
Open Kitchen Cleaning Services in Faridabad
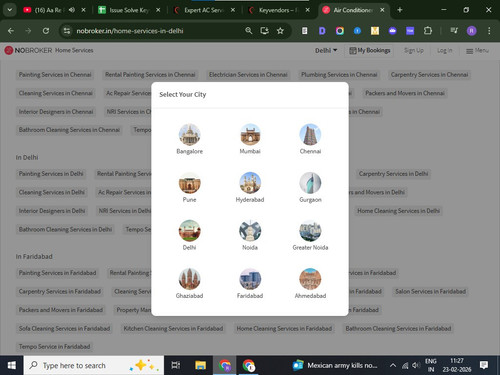click(x=173, y=328)
